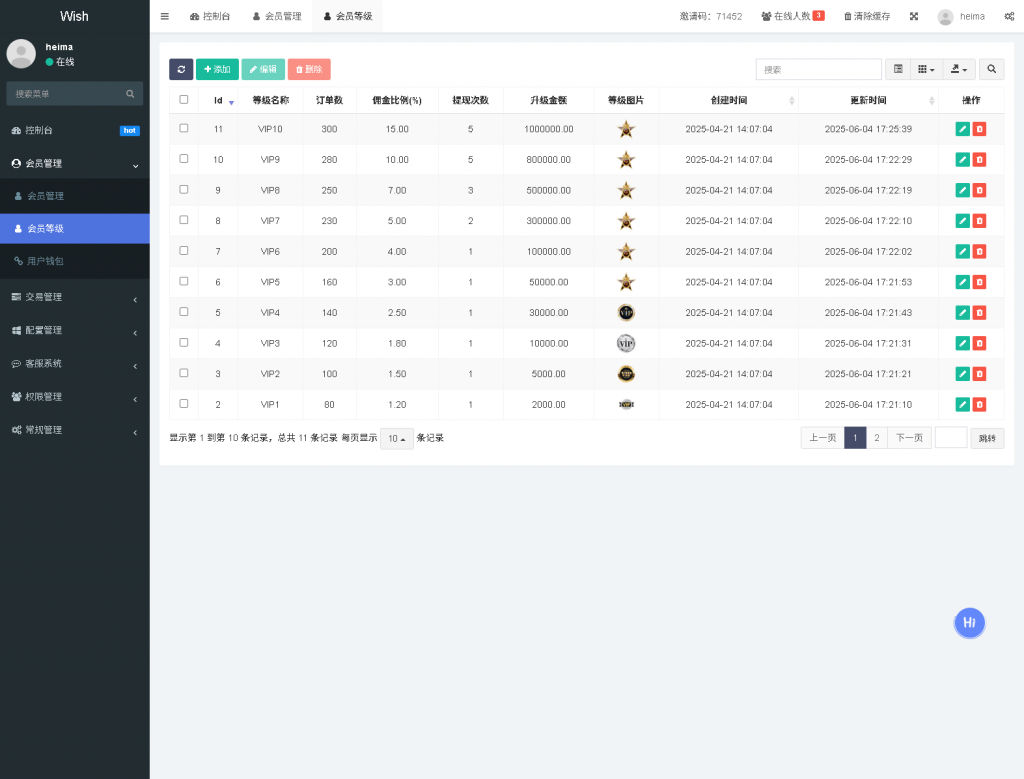Expand the 交易管理 sidebar menu
1024x779 pixels.
pos(75,297)
